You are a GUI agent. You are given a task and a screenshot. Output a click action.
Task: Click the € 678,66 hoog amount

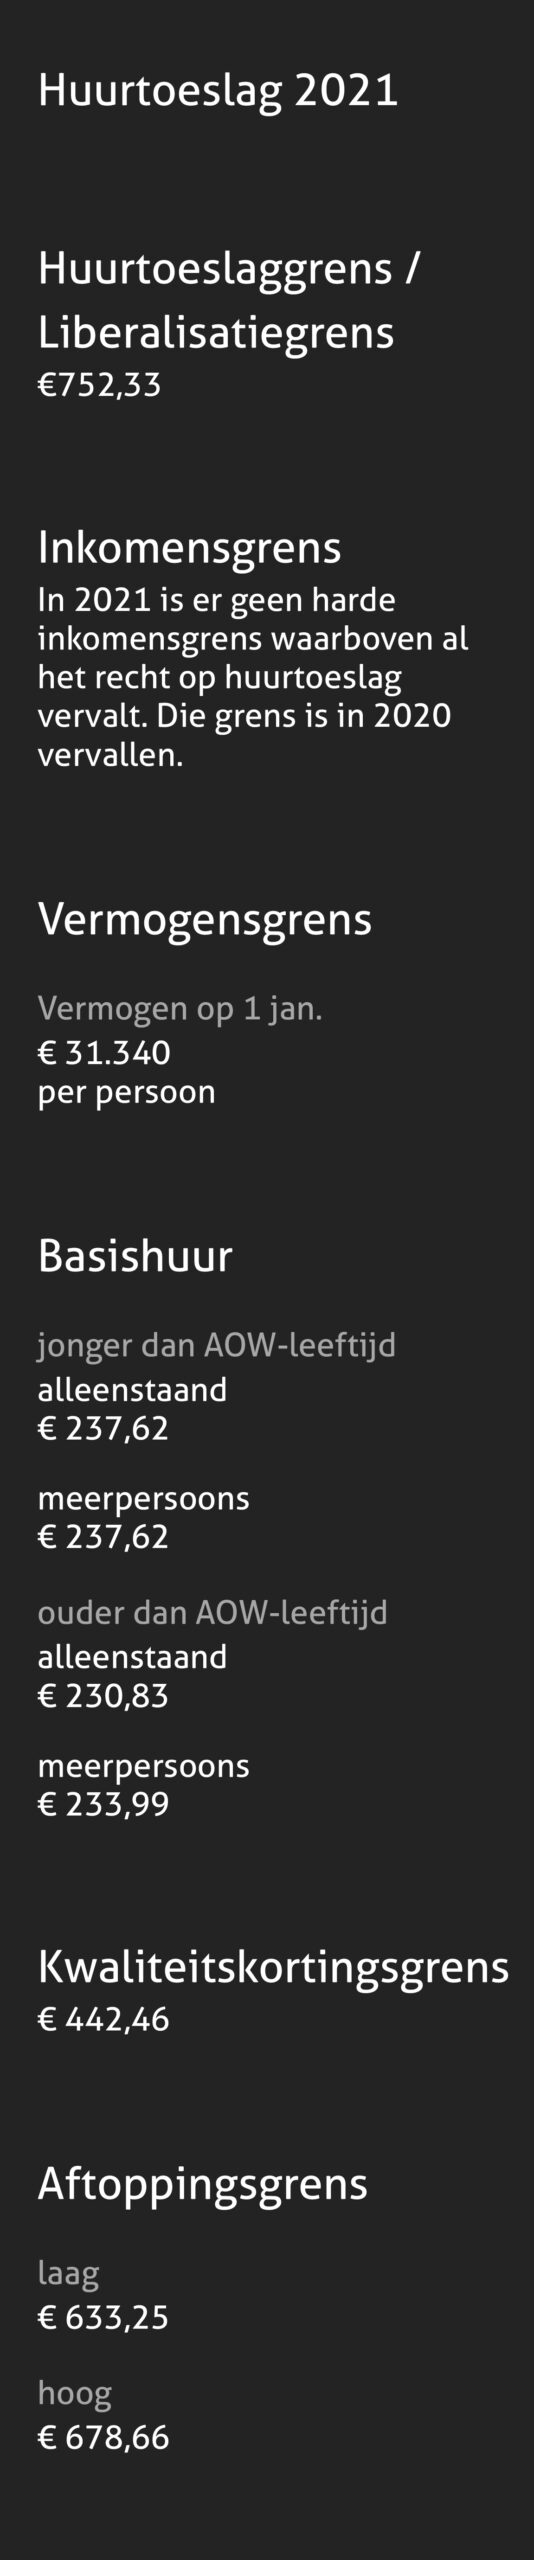[x=104, y=2439]
